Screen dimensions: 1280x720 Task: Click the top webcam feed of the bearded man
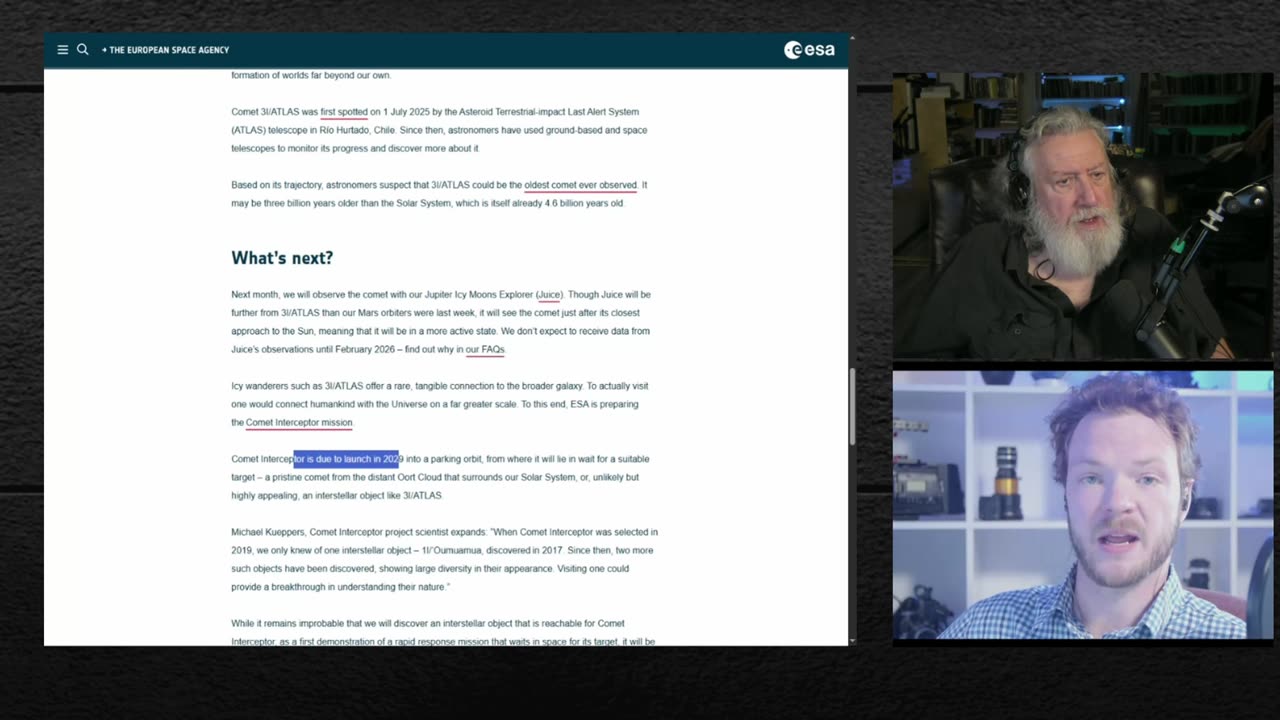pyautogui.click(x=1083, y=215)
